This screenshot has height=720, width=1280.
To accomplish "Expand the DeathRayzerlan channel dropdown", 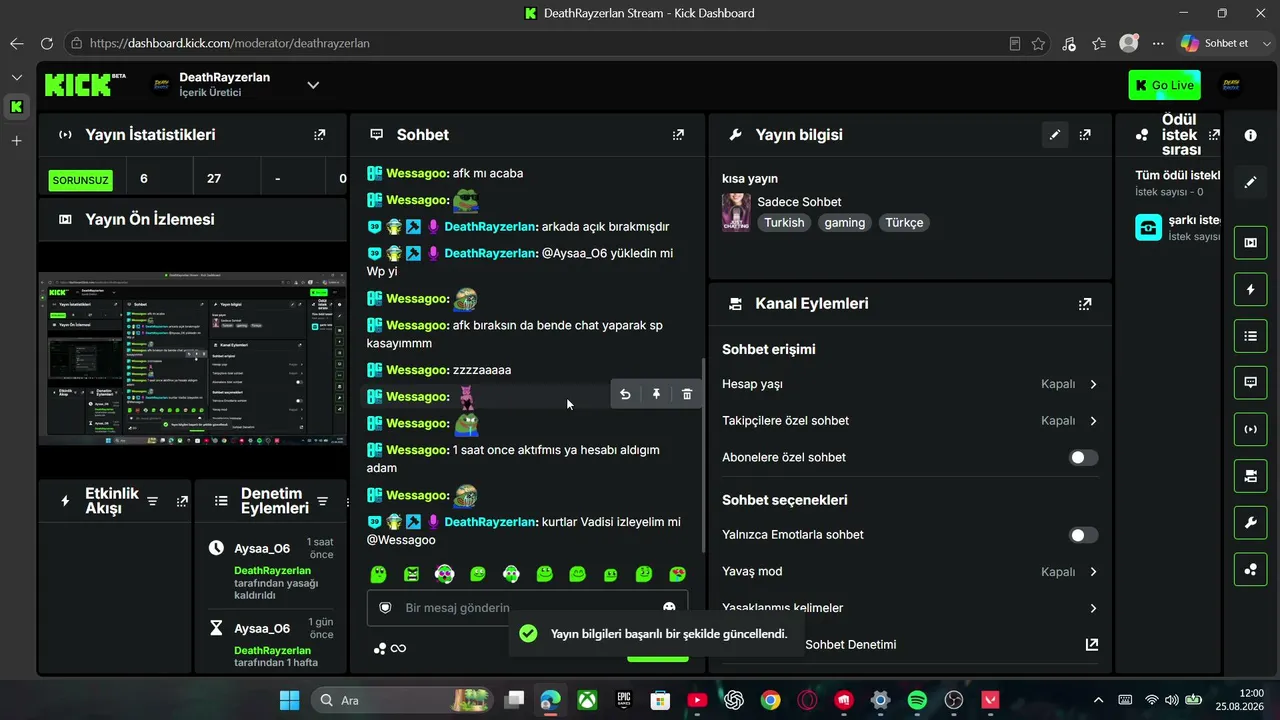I will [313, 85].
